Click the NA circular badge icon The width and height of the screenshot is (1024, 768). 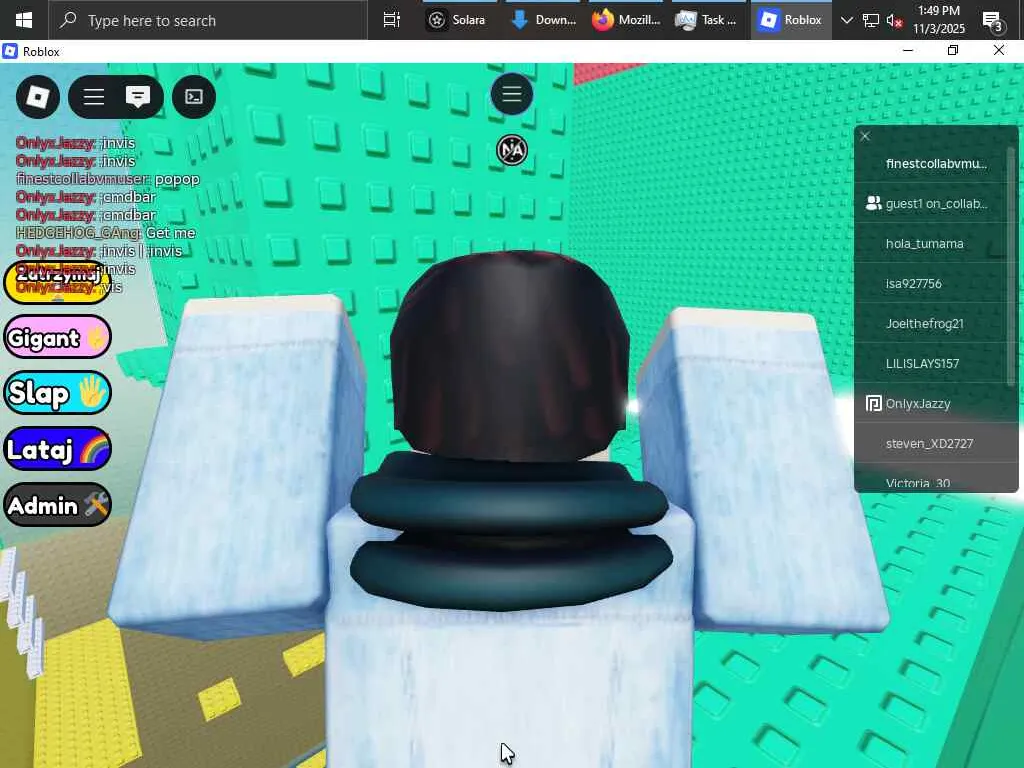512,150
